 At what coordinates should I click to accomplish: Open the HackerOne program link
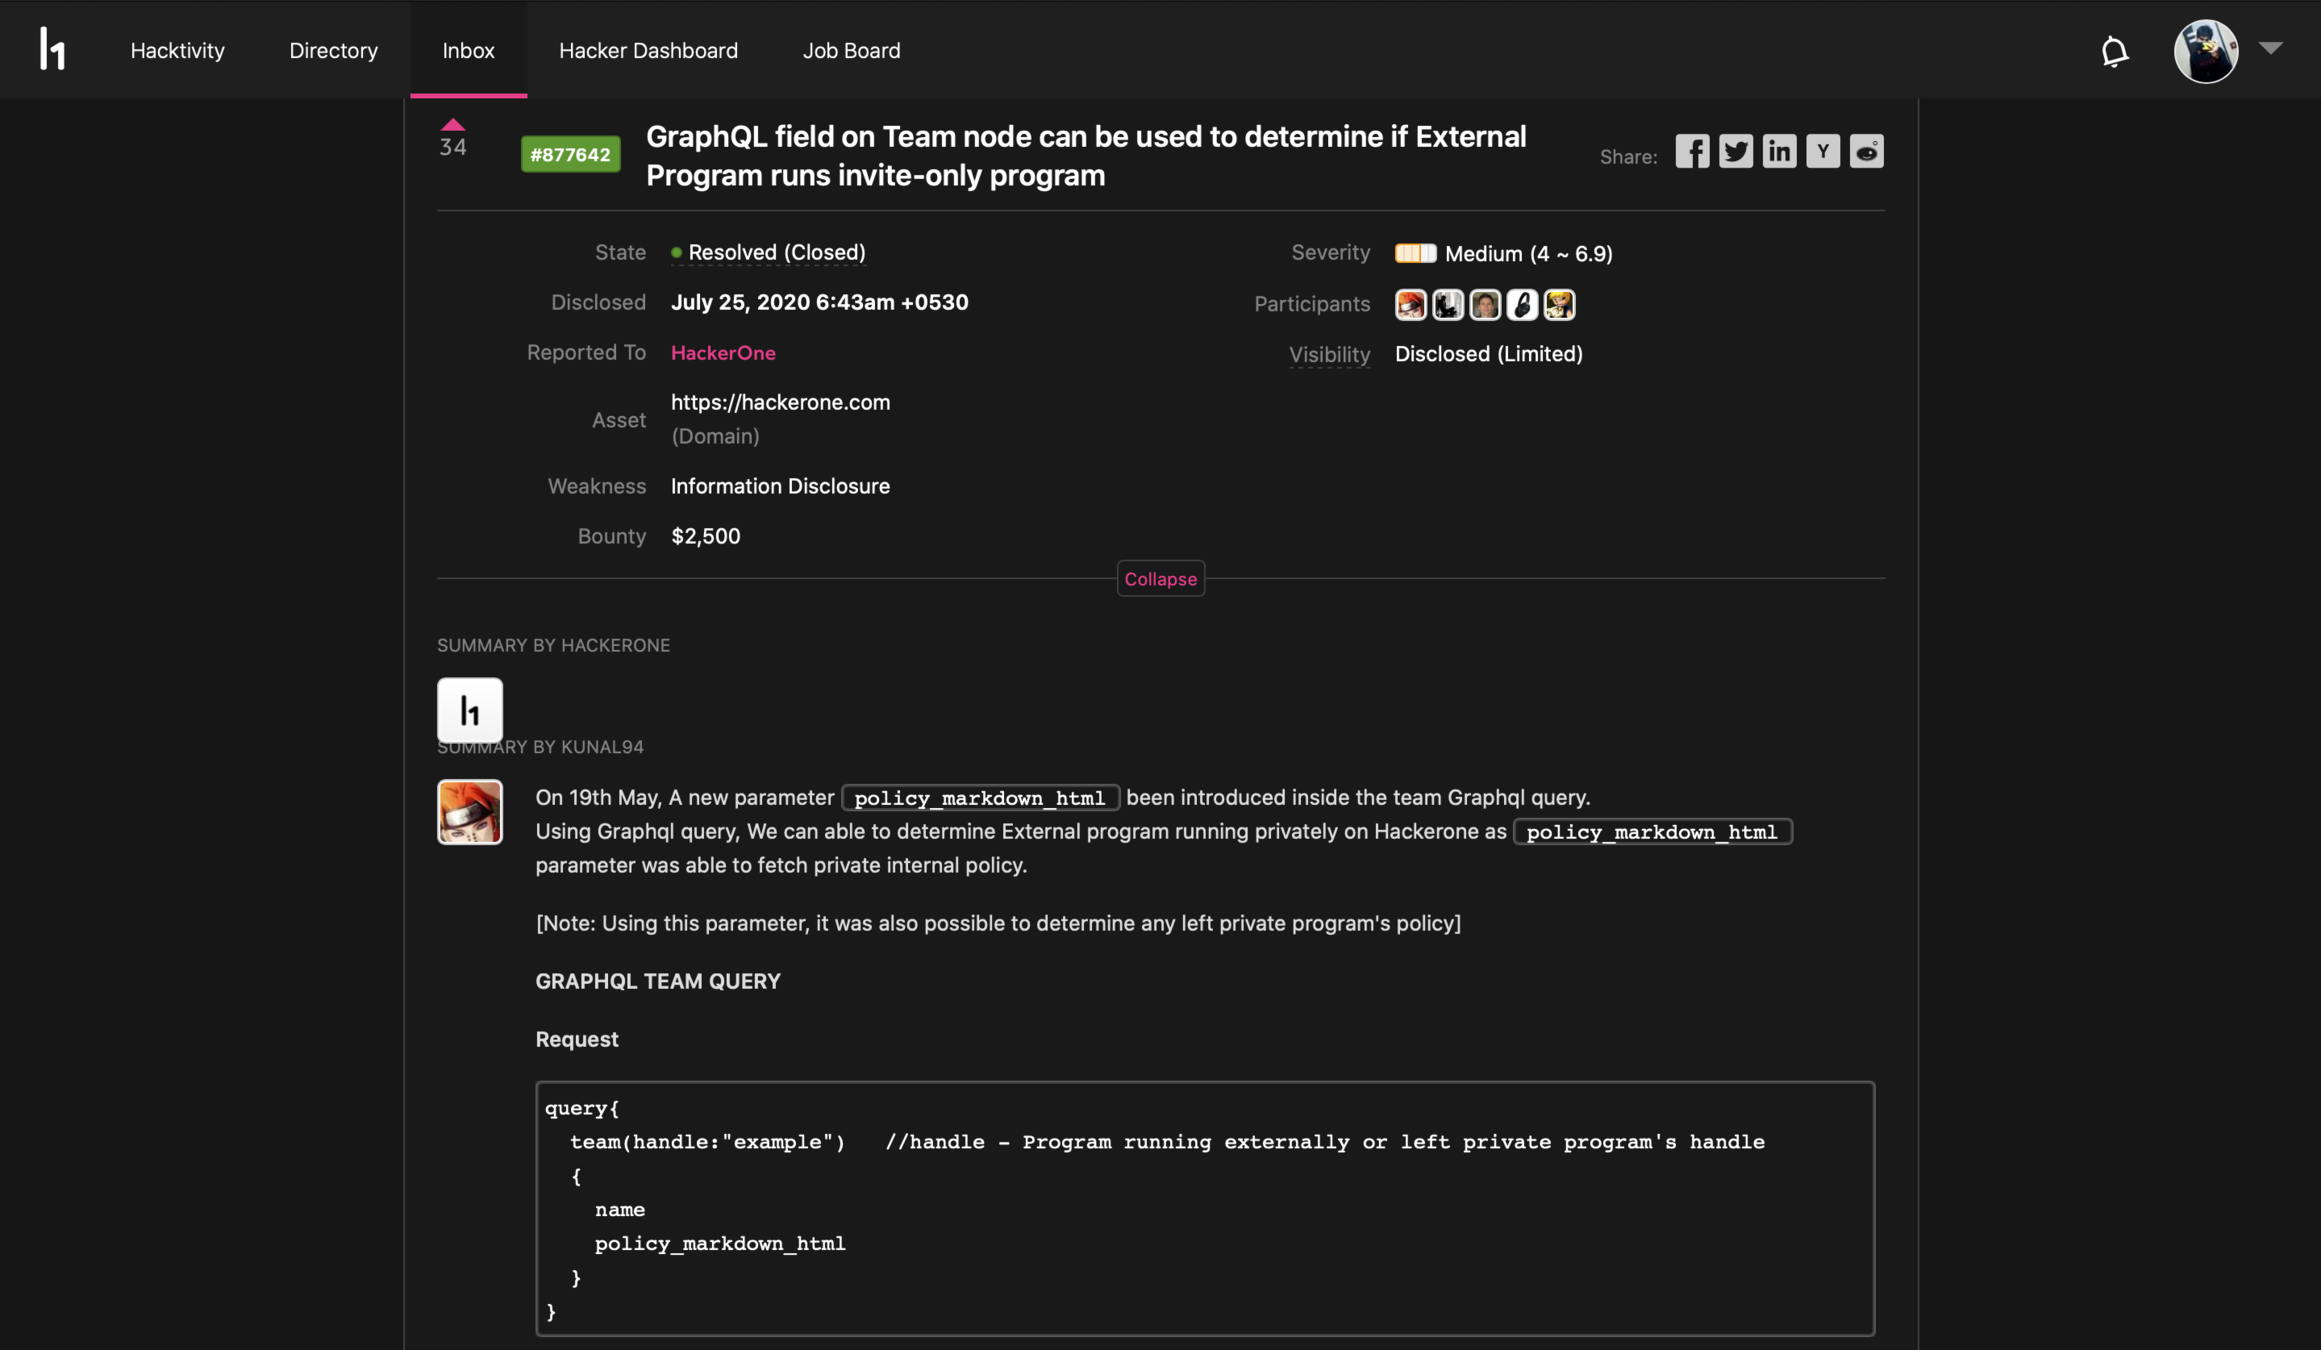tap(722, 353)
